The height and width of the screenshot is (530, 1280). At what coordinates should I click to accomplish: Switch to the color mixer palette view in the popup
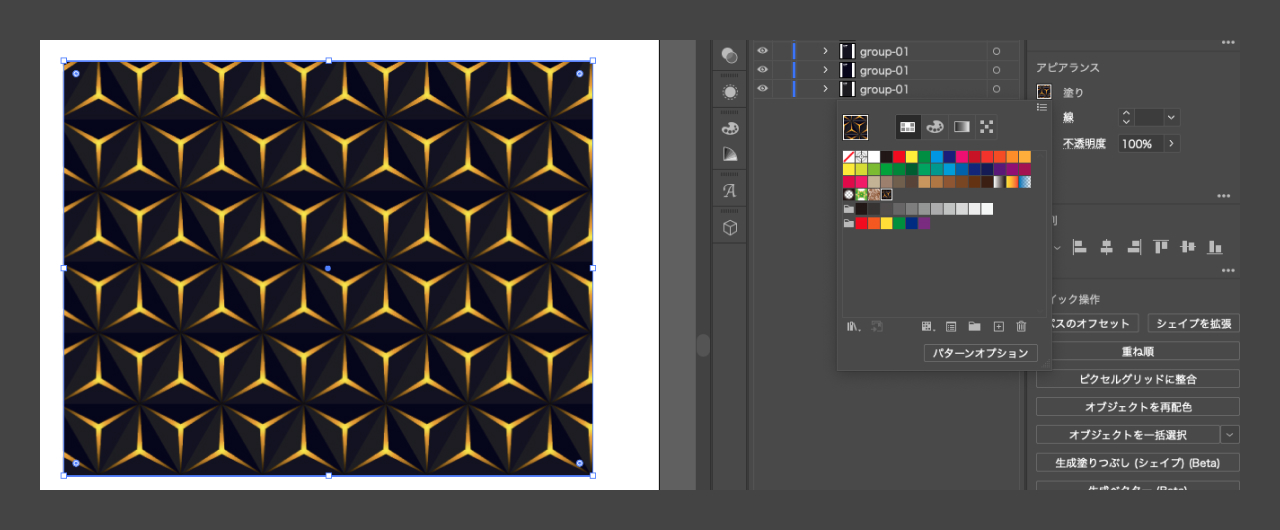tap(935, 127)
